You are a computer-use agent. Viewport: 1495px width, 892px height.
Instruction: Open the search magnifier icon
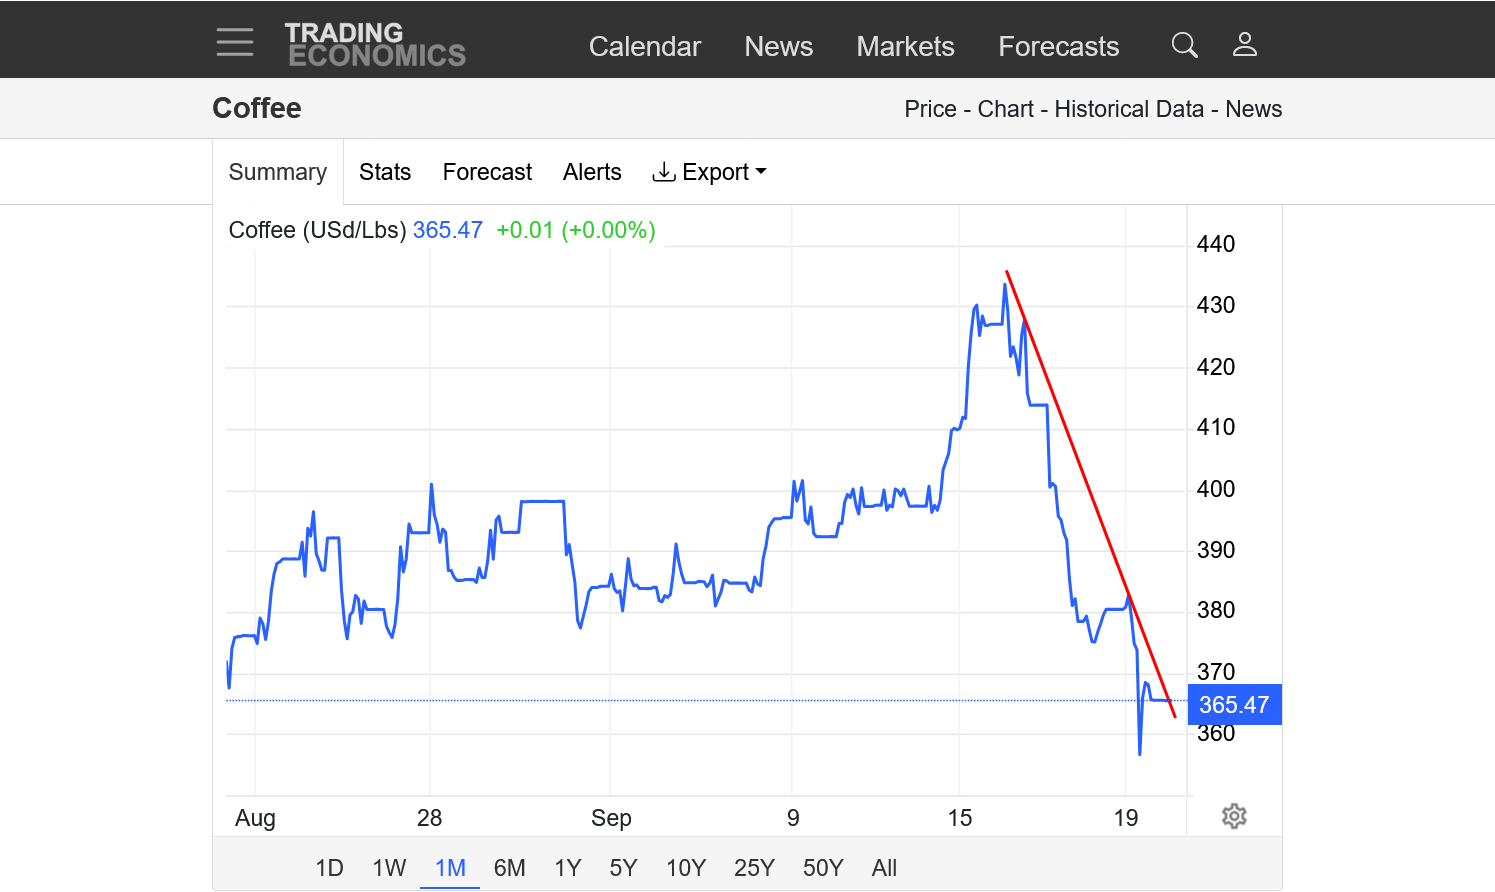tap(1184, 45)
